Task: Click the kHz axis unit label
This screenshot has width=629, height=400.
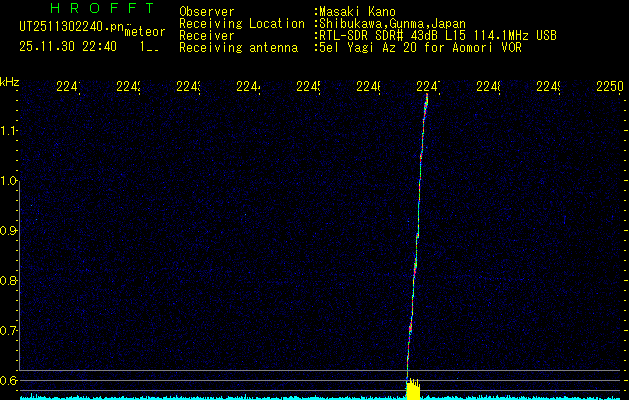Action: click(x=10, y=80)
